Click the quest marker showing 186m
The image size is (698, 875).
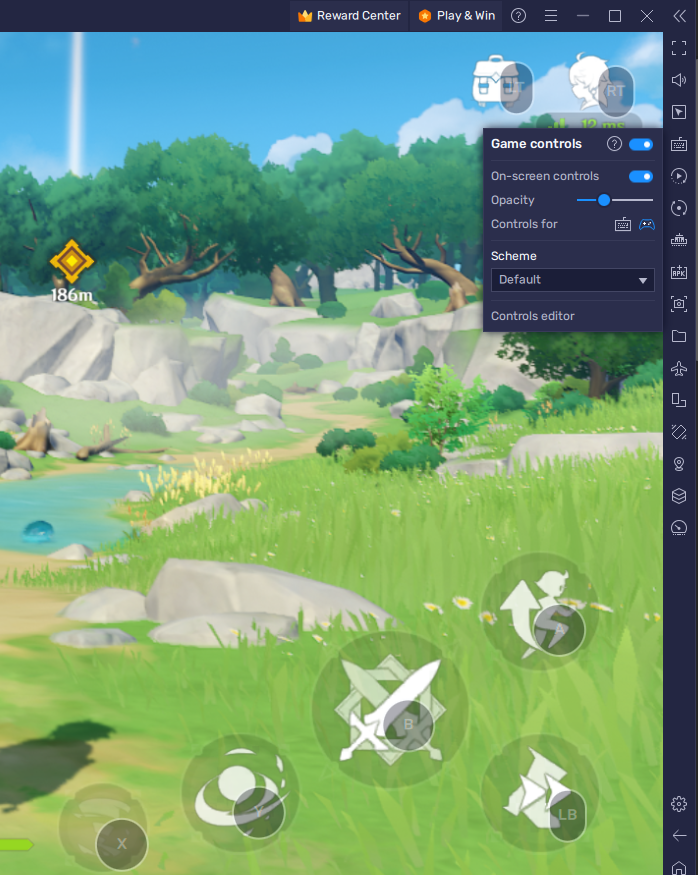[x=72, y=271]
